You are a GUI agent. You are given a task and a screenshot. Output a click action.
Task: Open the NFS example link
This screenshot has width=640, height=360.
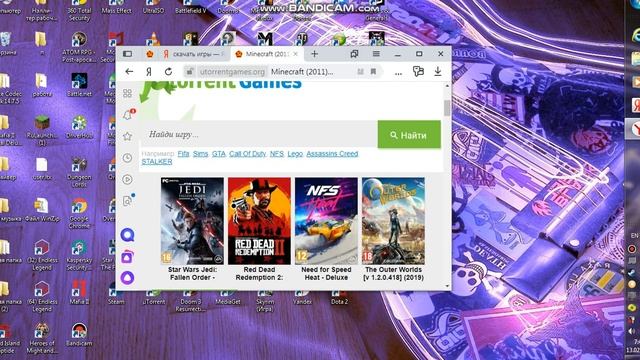tap(276, 153)
